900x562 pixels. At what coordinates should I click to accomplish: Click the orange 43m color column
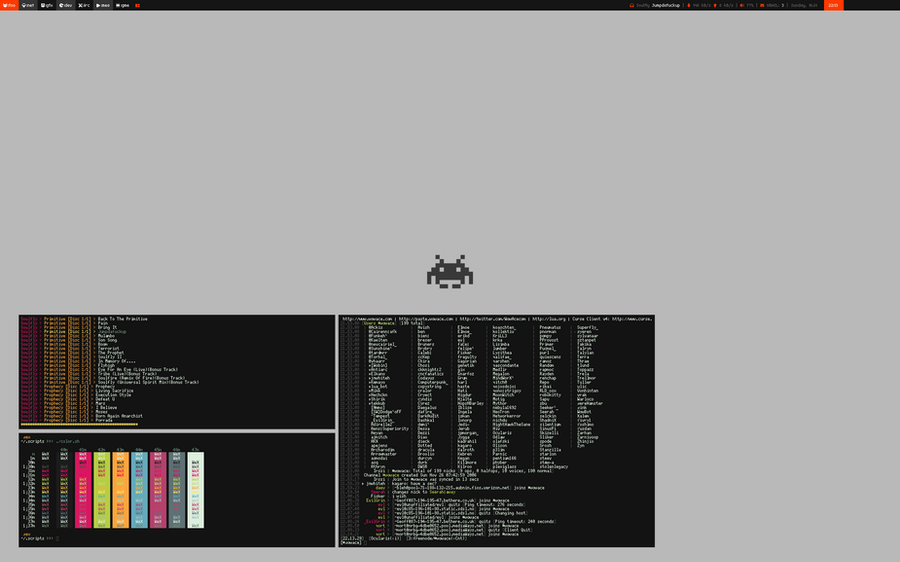(121, 490)
